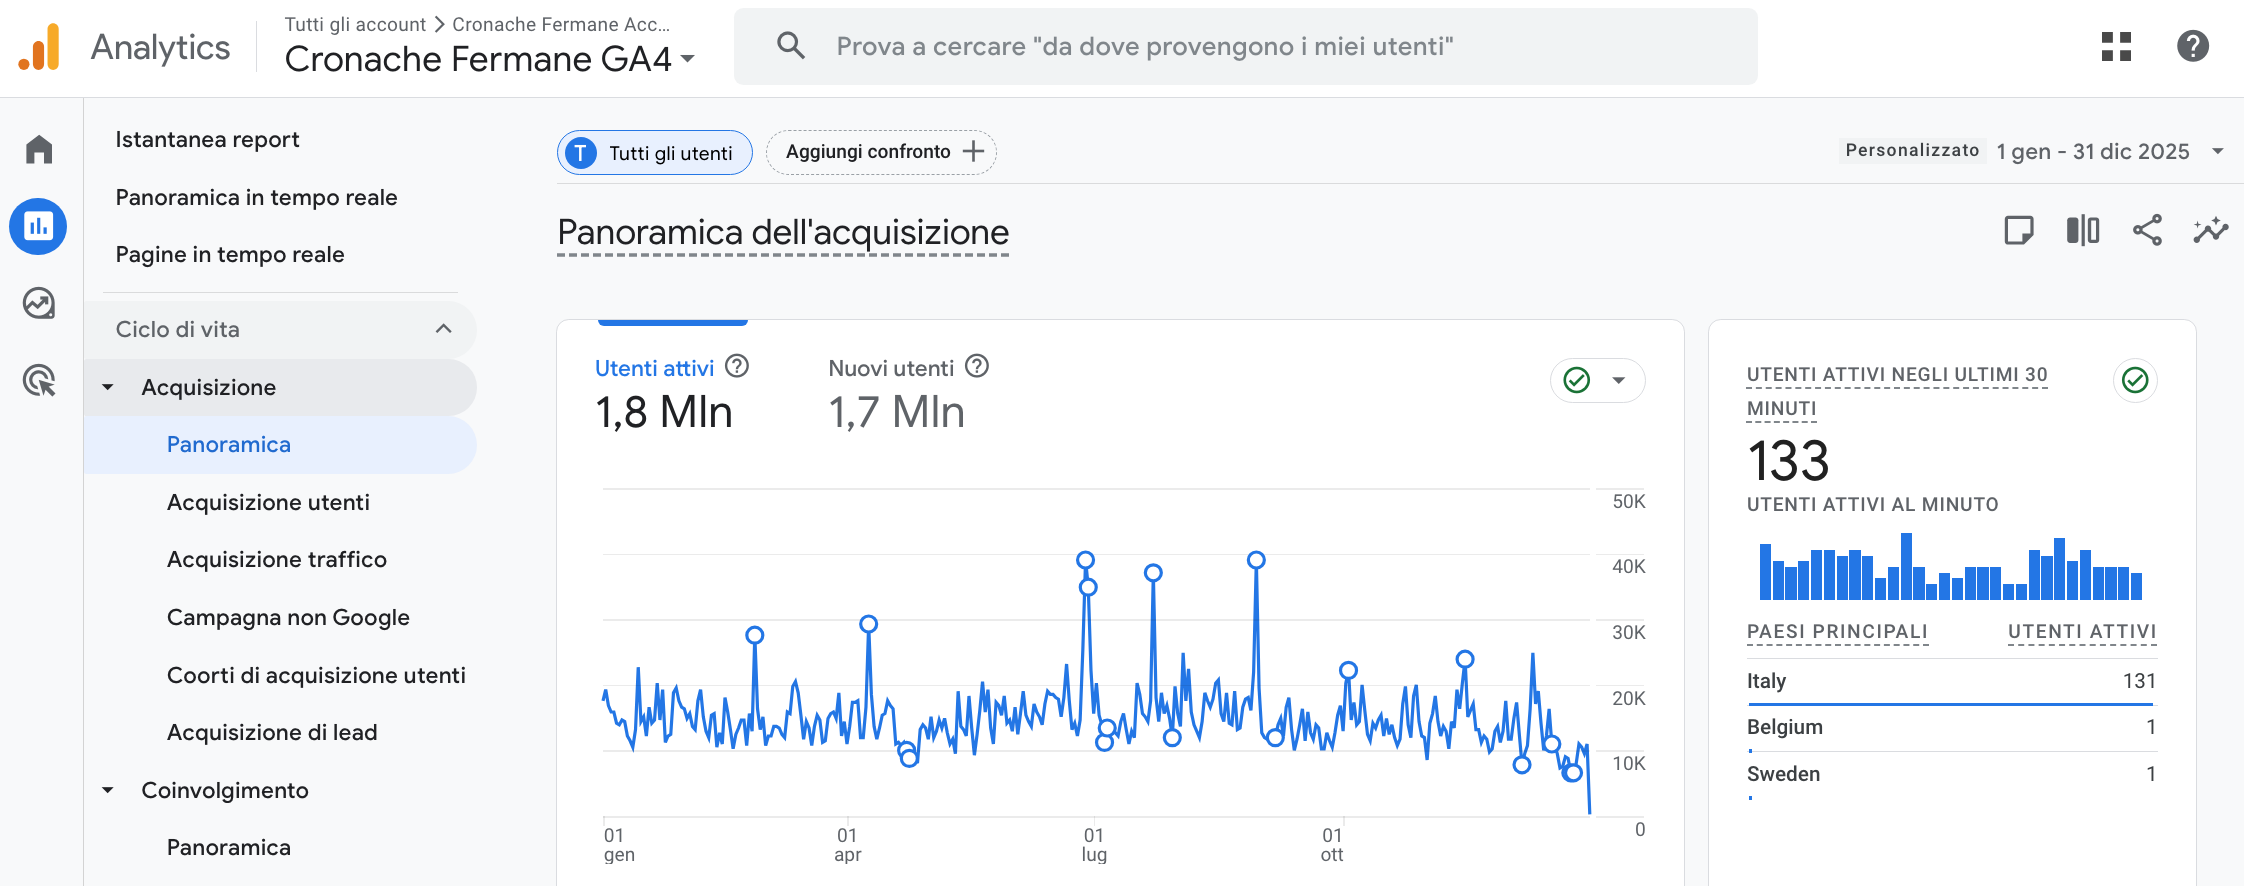Open chart data quality status dropdown
This screenshot has height=886, width=2244.
click(x=1597, y=380)
